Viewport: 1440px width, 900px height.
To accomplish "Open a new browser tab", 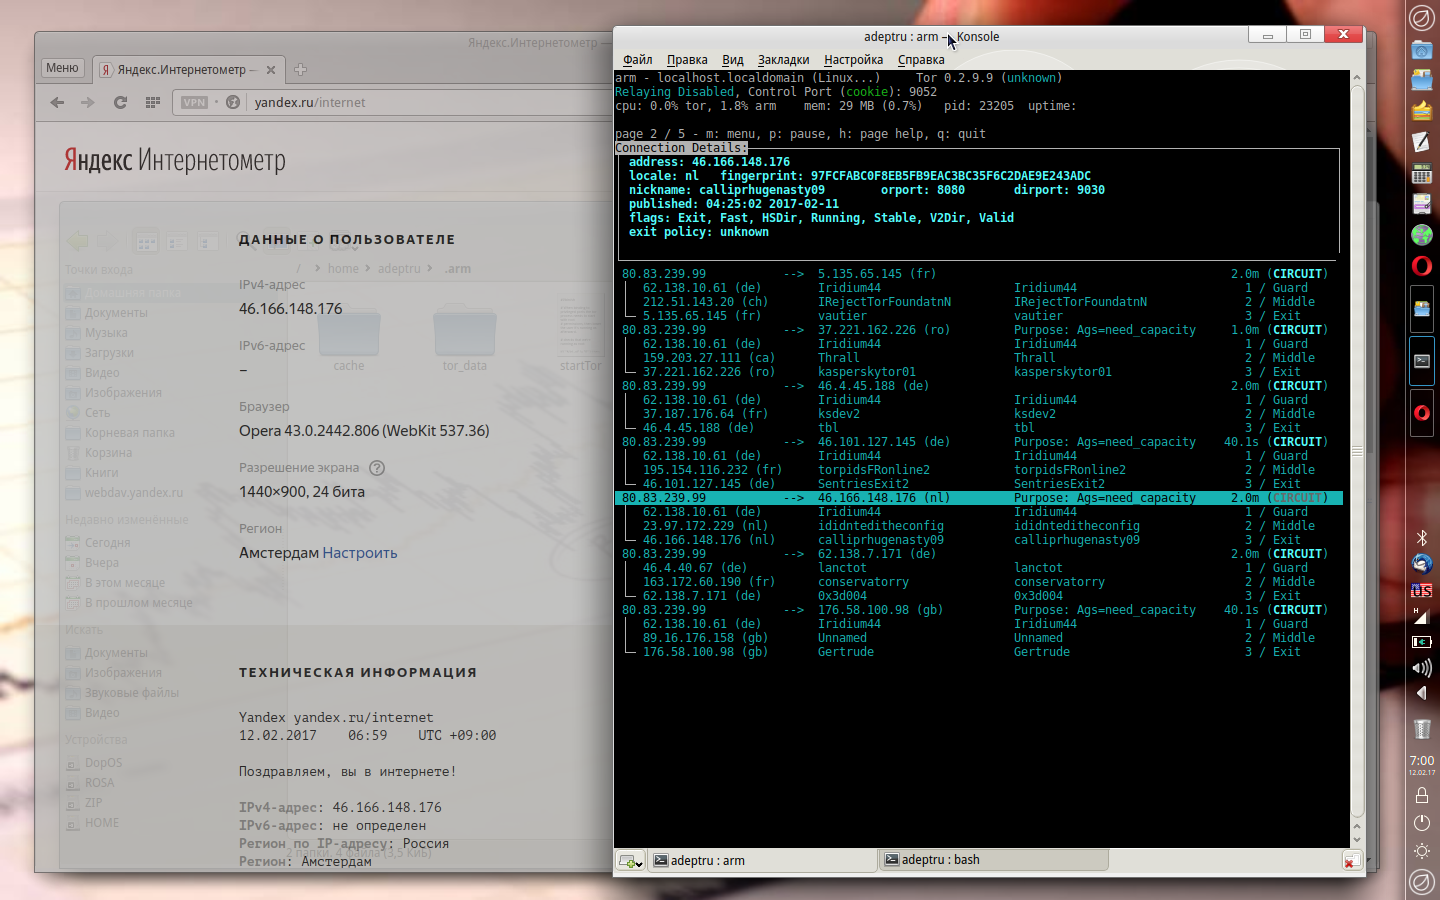I will pos(300,70).
